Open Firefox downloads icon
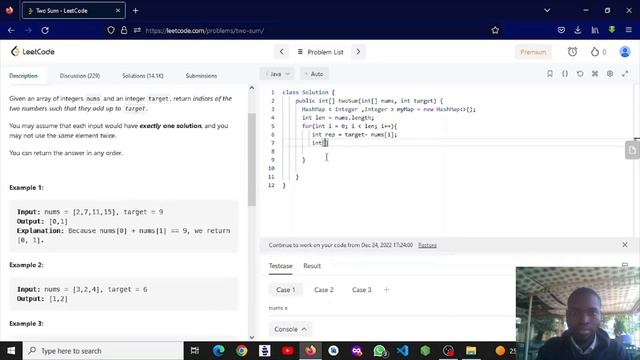 (578, 30)
